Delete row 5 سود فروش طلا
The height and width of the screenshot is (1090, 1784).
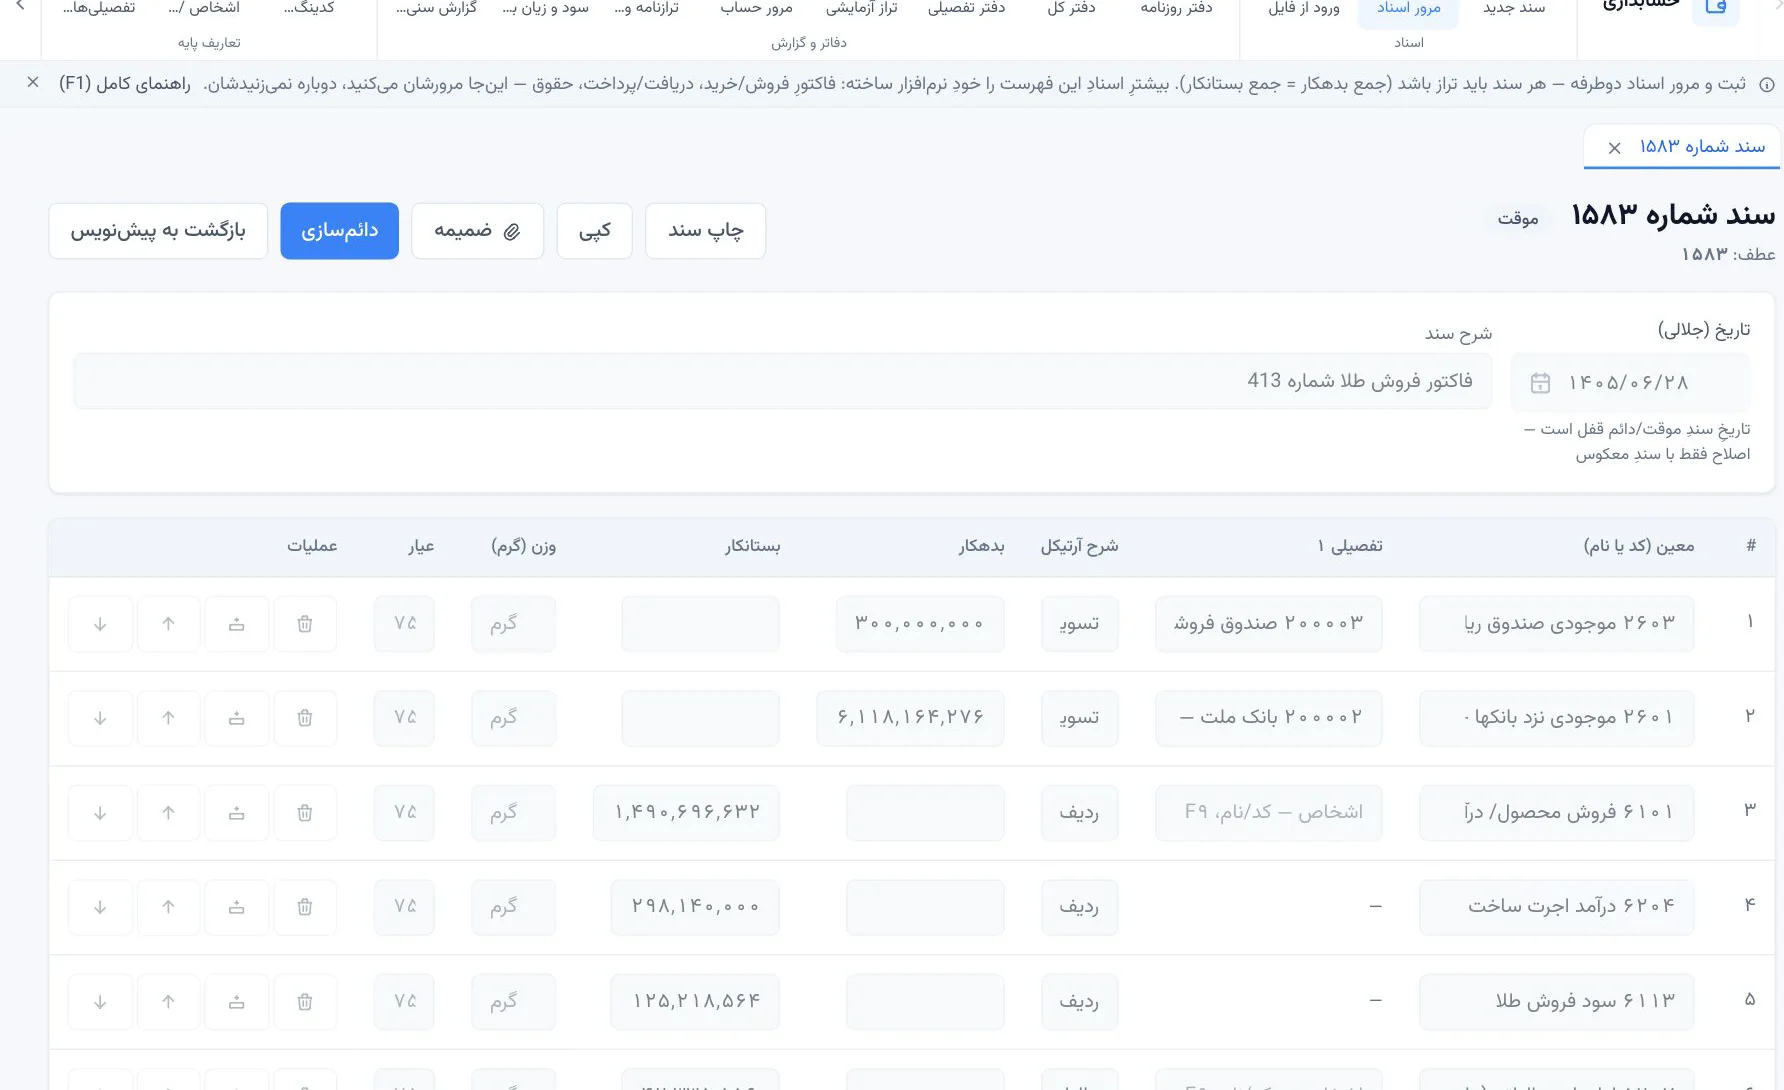pyautogui.click(x=305, y=1002)
